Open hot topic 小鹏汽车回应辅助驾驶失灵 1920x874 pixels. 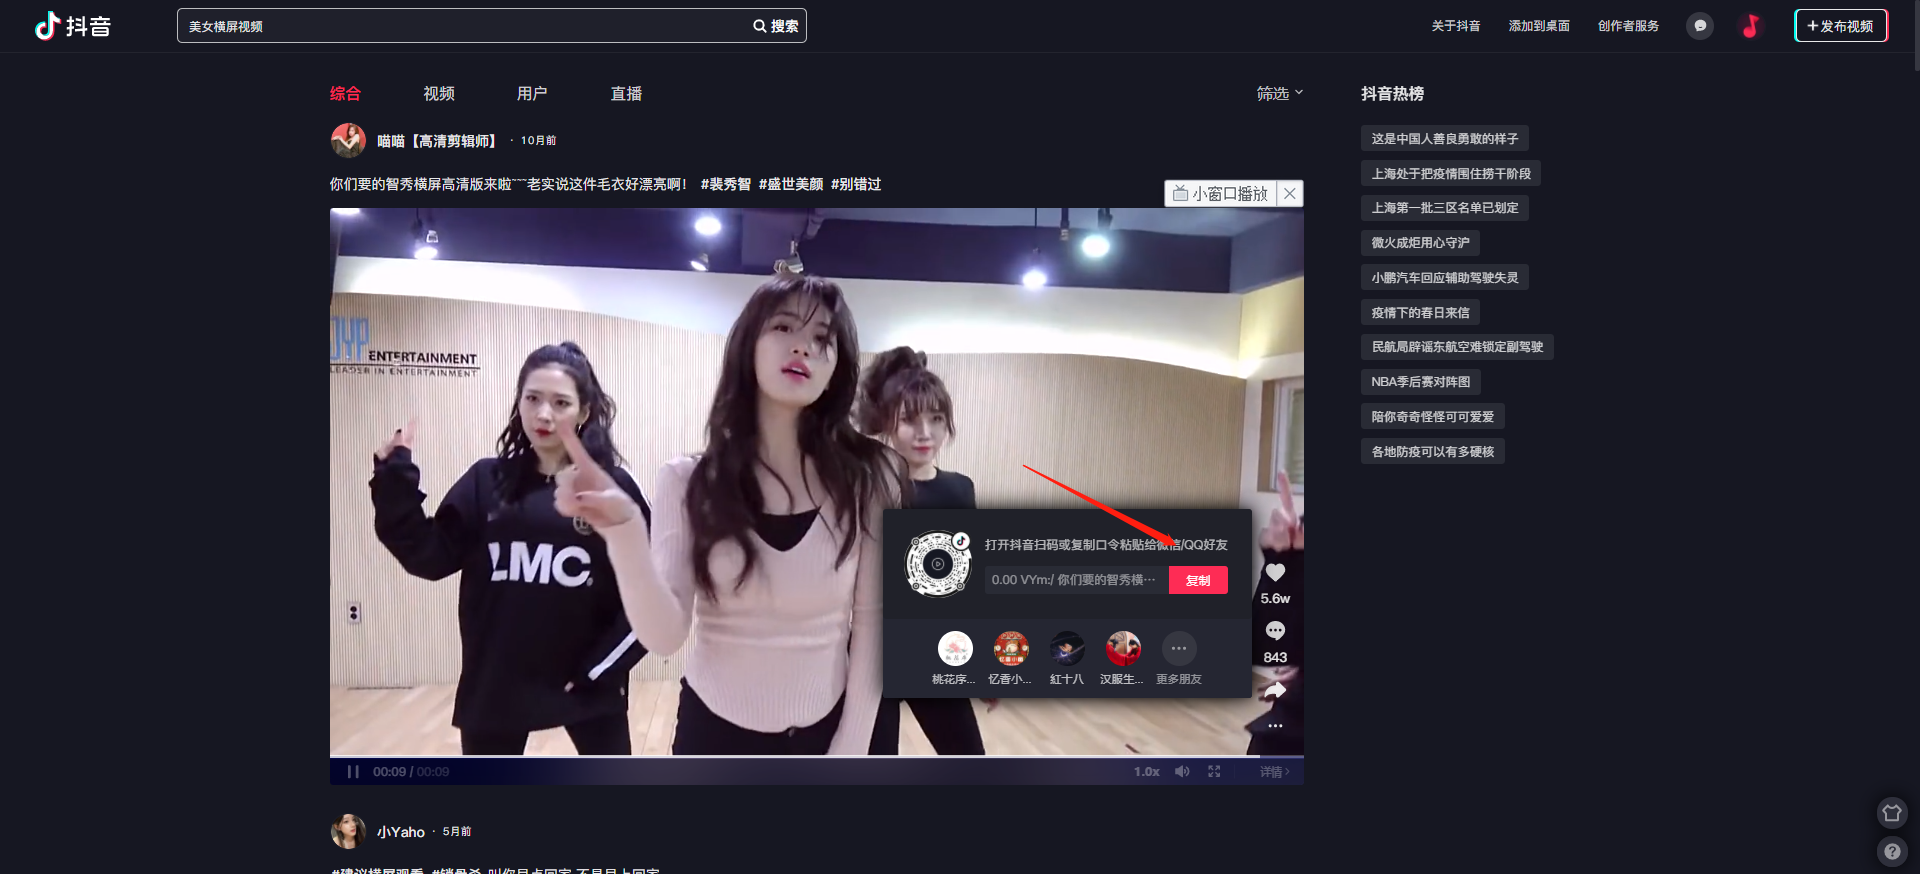tap(1445, 278)
